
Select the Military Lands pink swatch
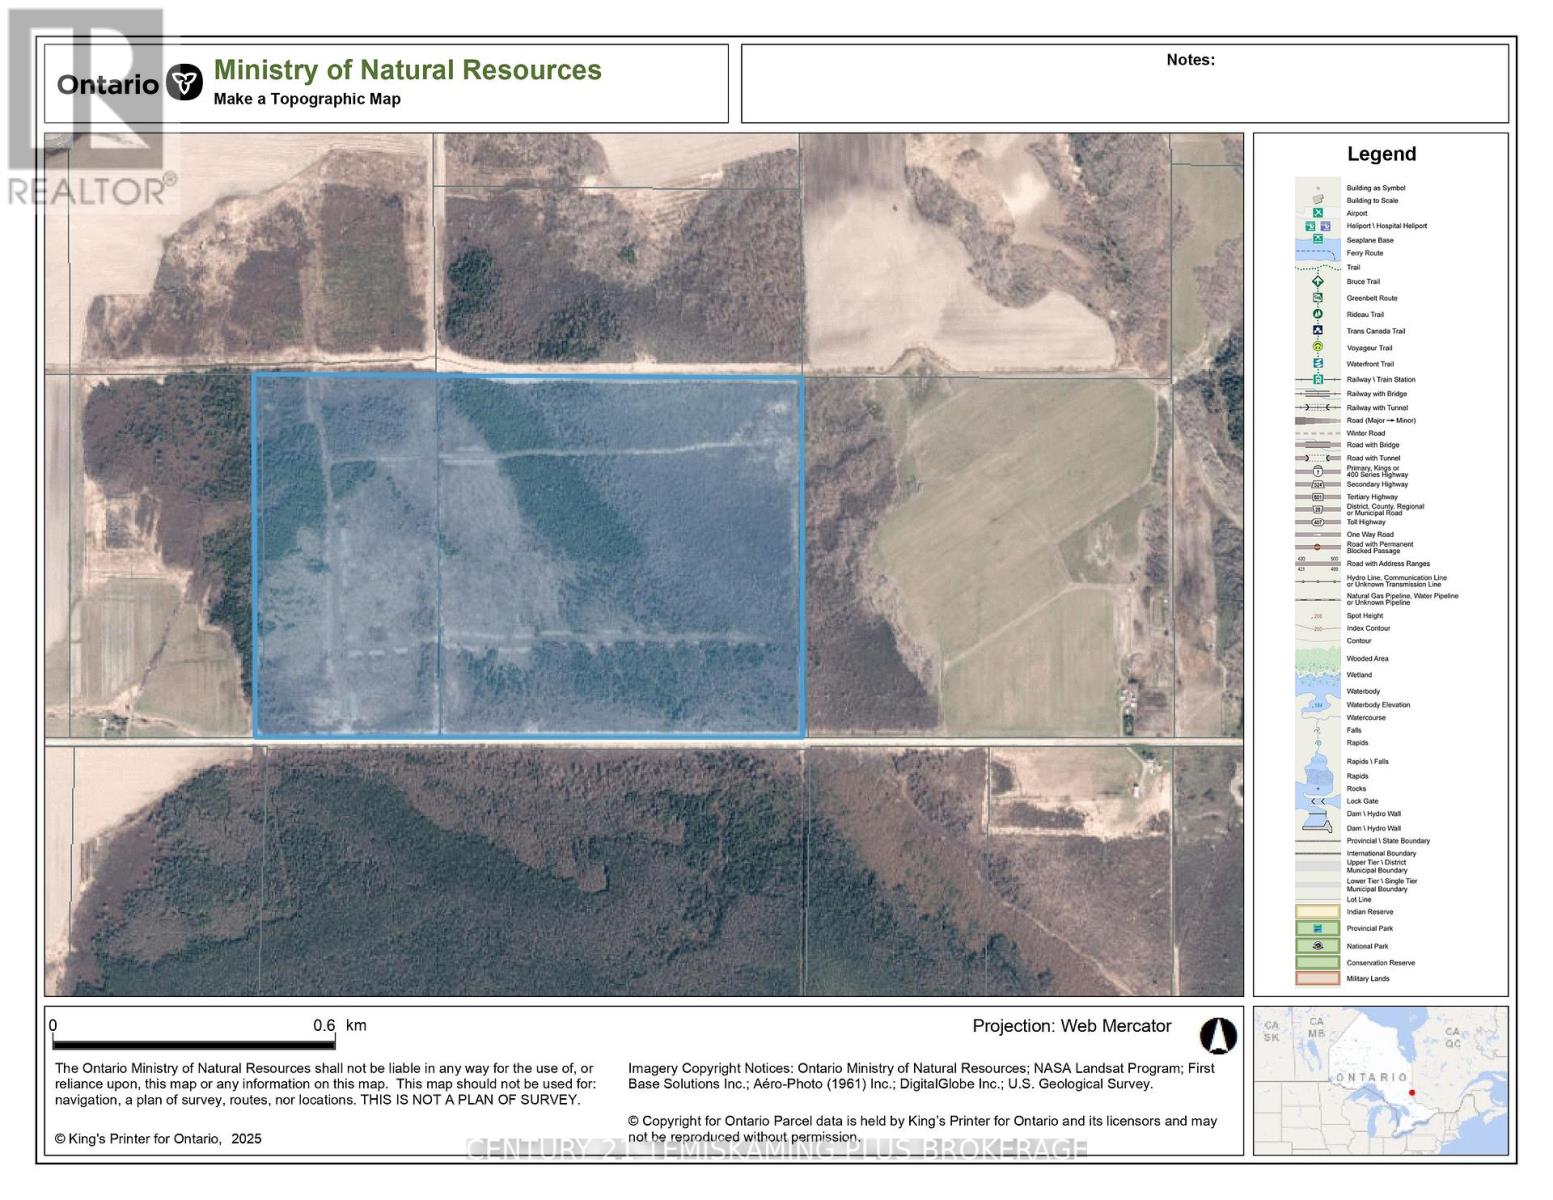(1318, 978)
